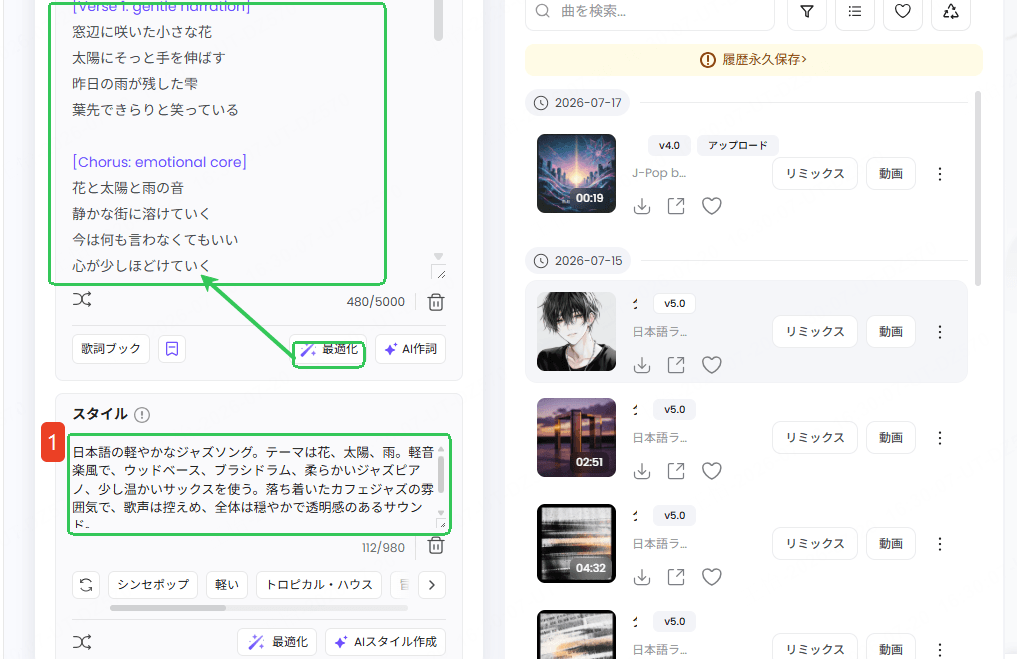Click リミックス on the 02:51 track
The width and height of the screenshot is (1017, 659).
coord(815,438)
